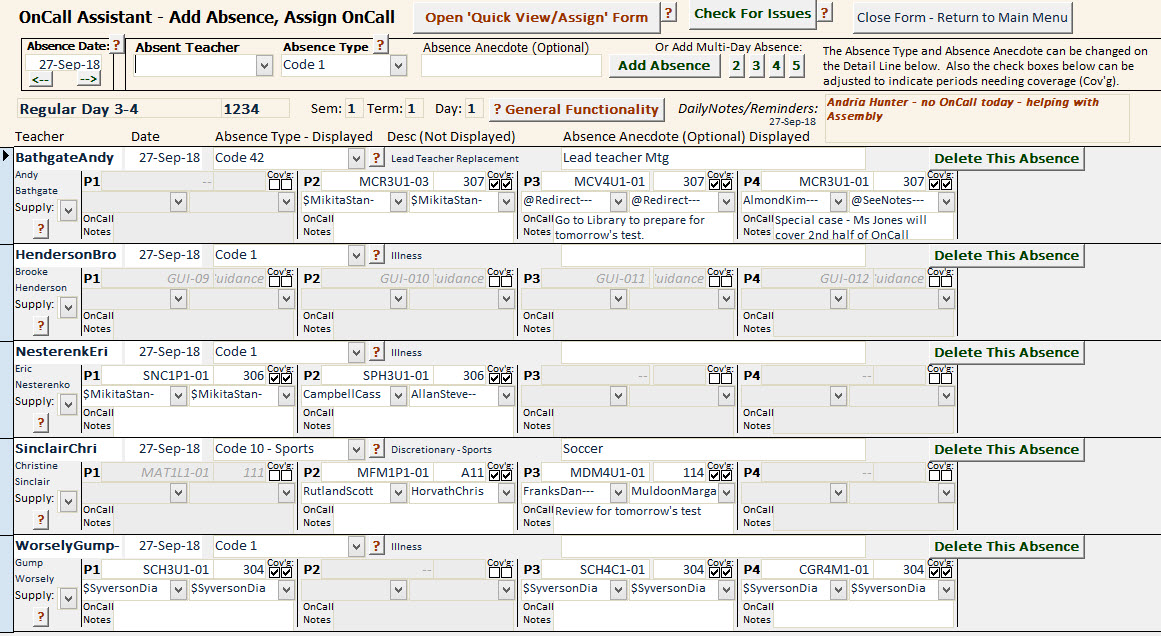Screen dimensions: 1161x636
Task: Click 'Review for tomorrow's test' notes
Action: (x=643, y=517)
